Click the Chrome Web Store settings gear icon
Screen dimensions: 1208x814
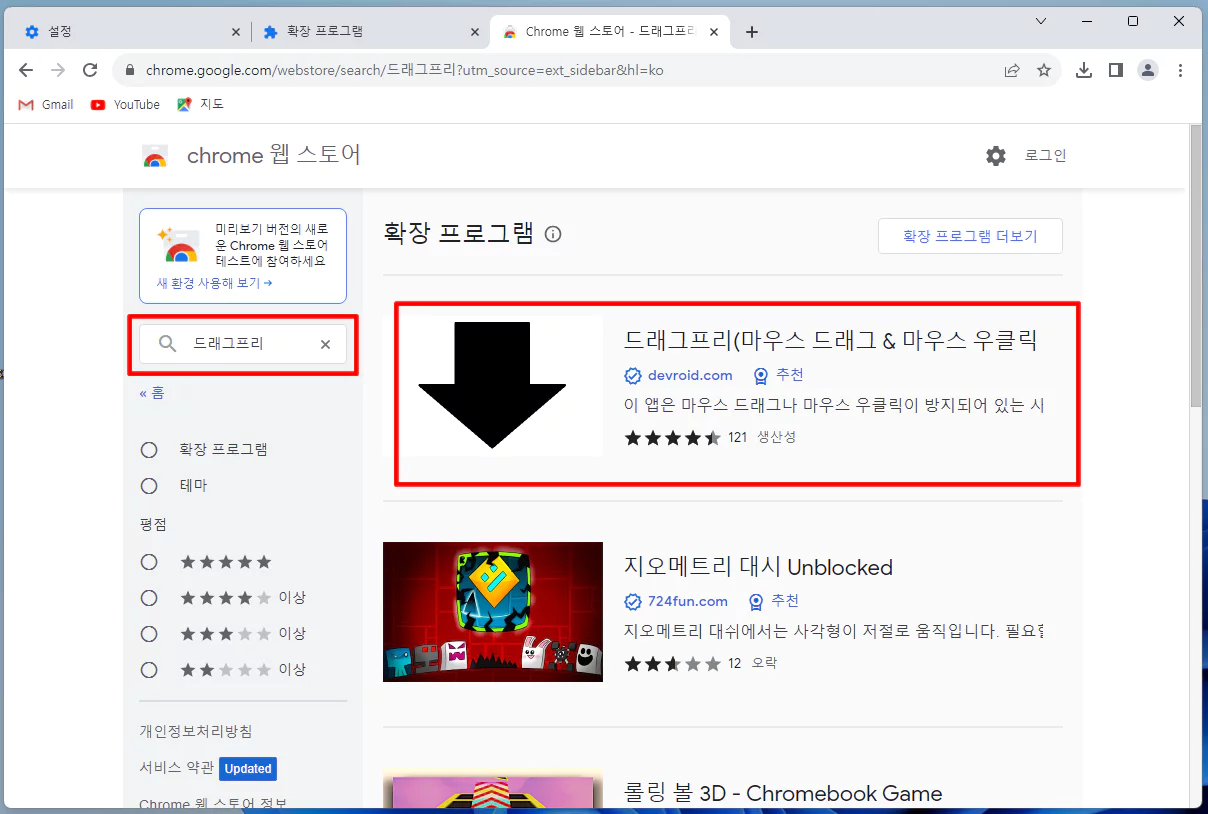click(995, 156)
